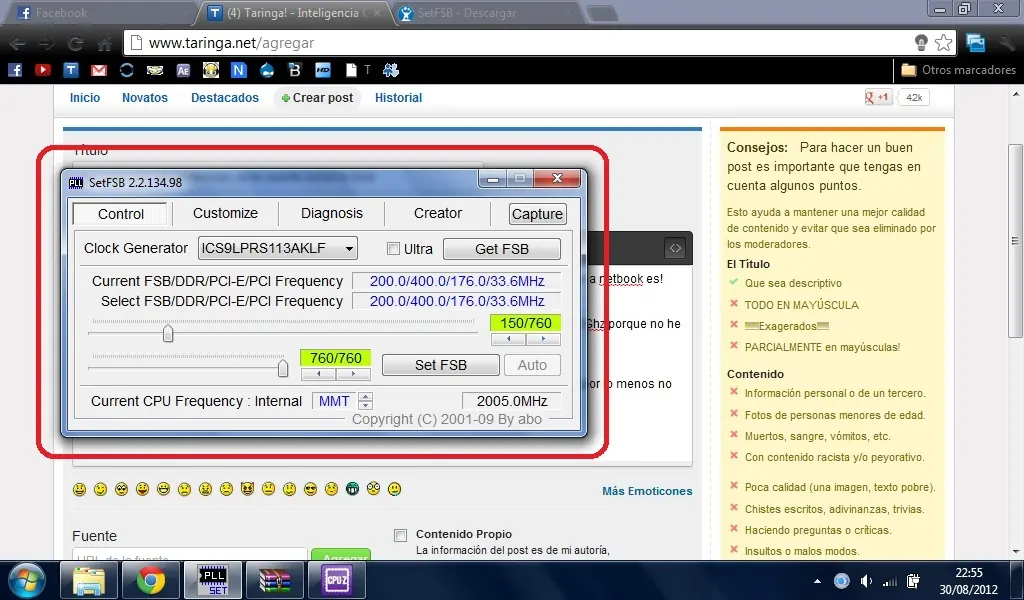
Task: Open WinRAR from the taskbar
Action: (x=274, y=580)
